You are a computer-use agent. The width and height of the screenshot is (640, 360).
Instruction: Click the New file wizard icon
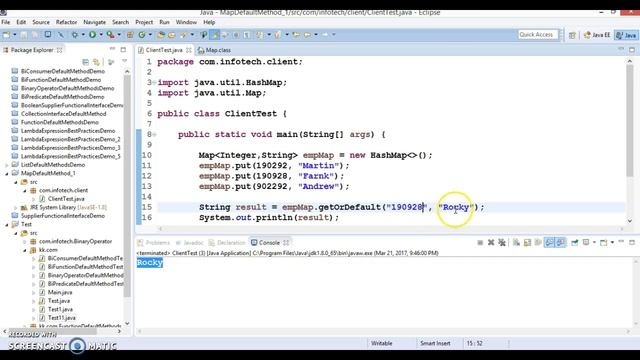6,35
